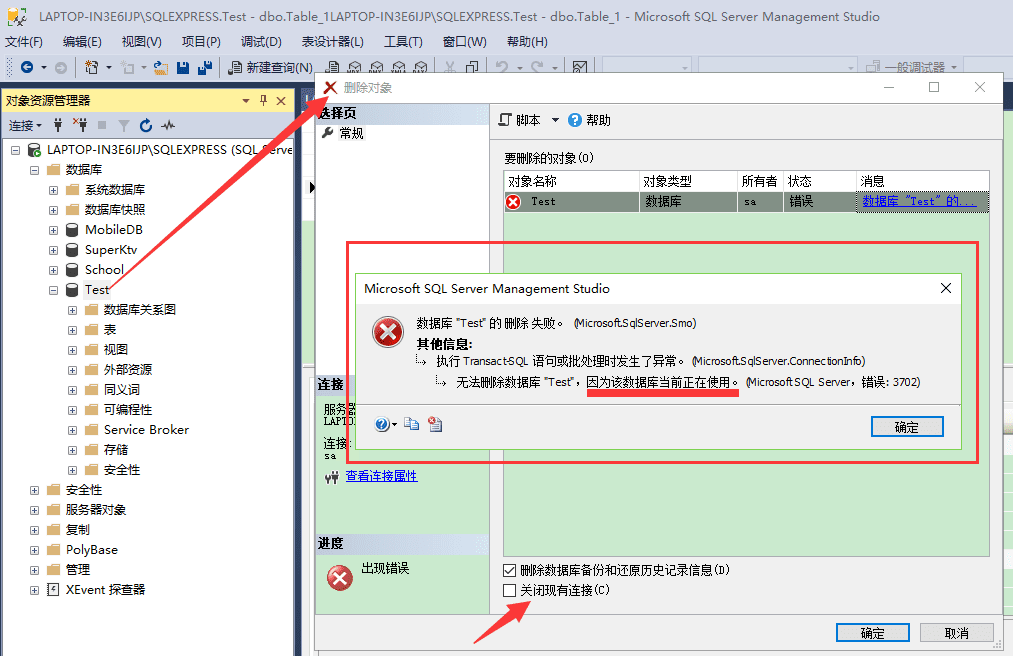Expand the Service Broker node

72,430
